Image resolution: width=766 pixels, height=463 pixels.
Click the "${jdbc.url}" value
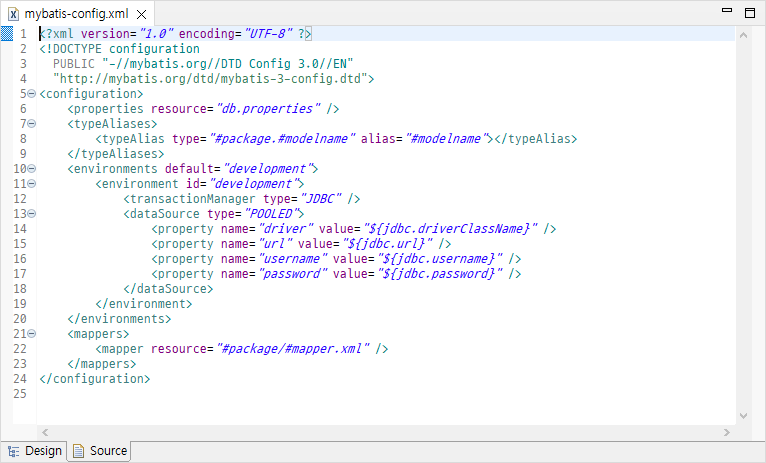click(x=387, y=244)
